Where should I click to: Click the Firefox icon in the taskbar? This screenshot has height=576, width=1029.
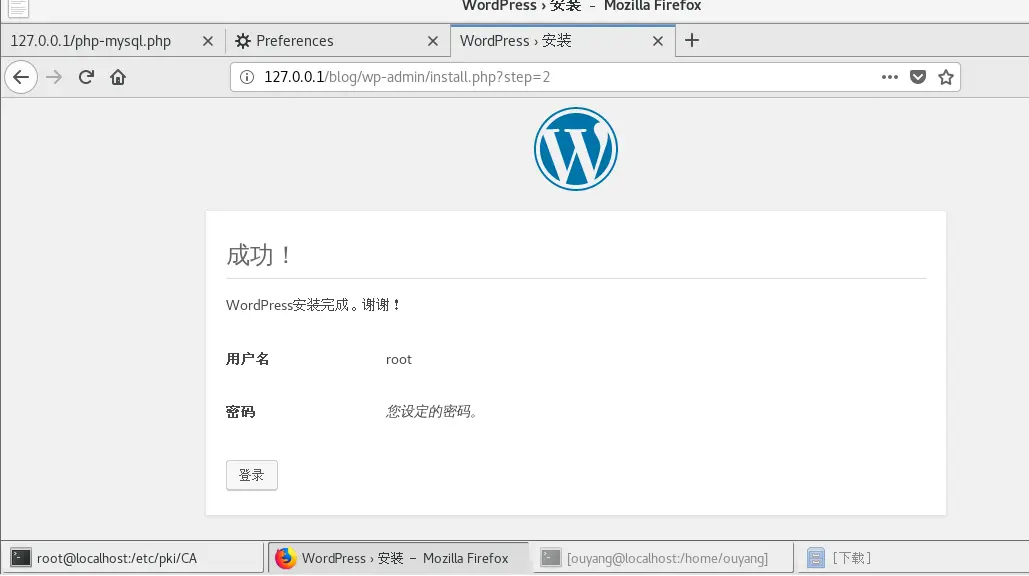(x=285, y=558)
